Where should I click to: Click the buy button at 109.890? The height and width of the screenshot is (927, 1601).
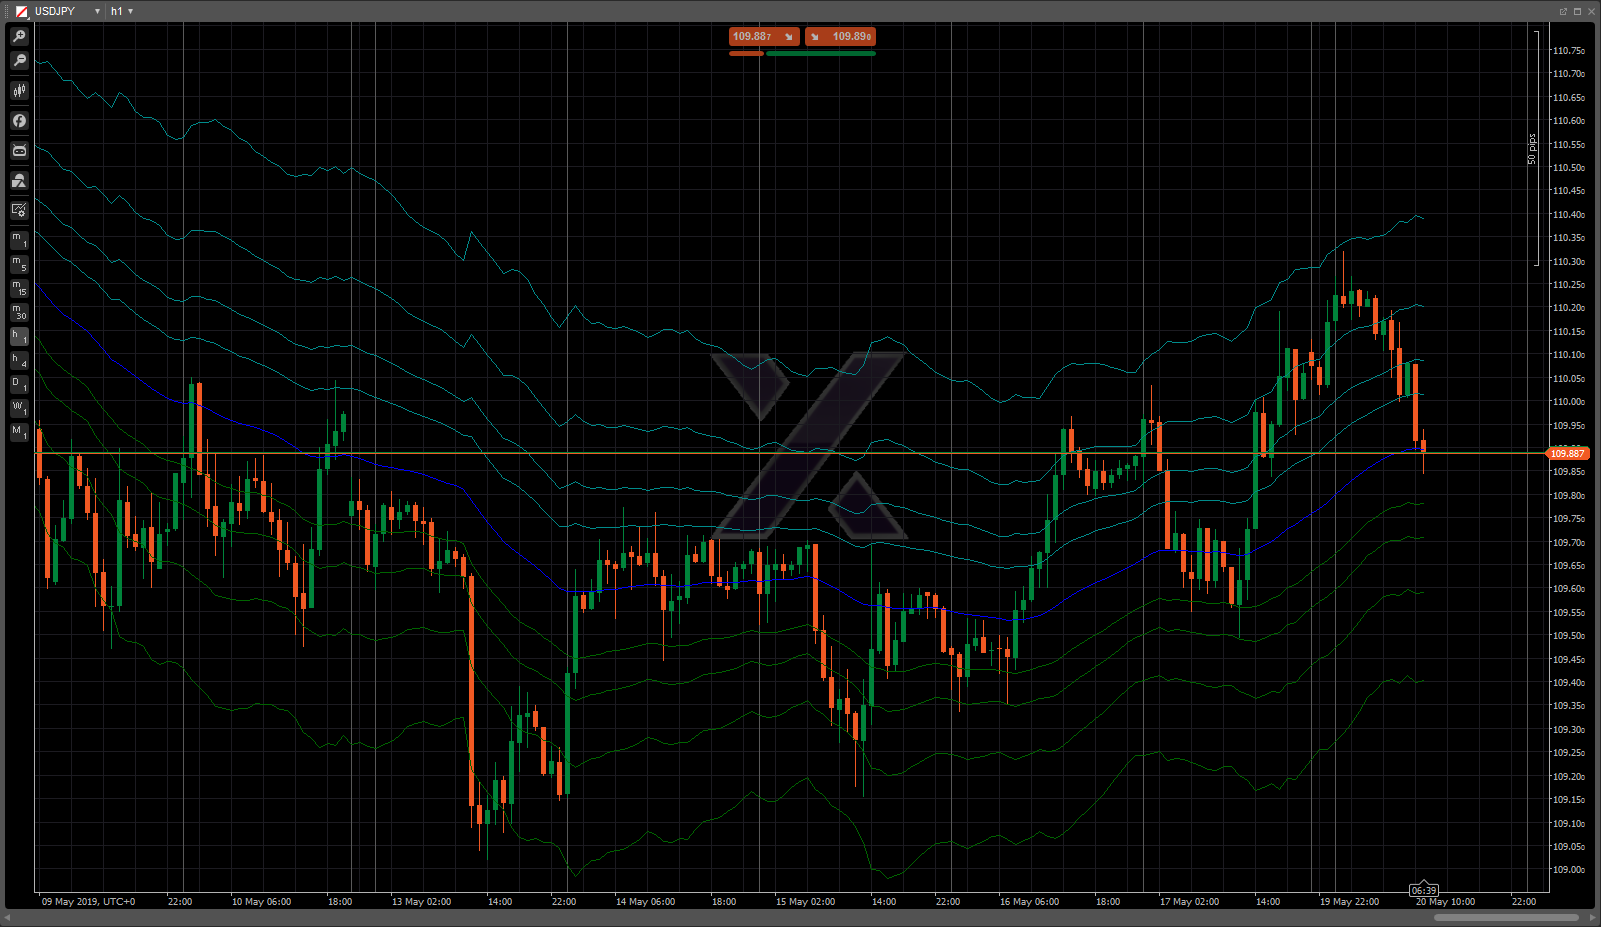840,36
